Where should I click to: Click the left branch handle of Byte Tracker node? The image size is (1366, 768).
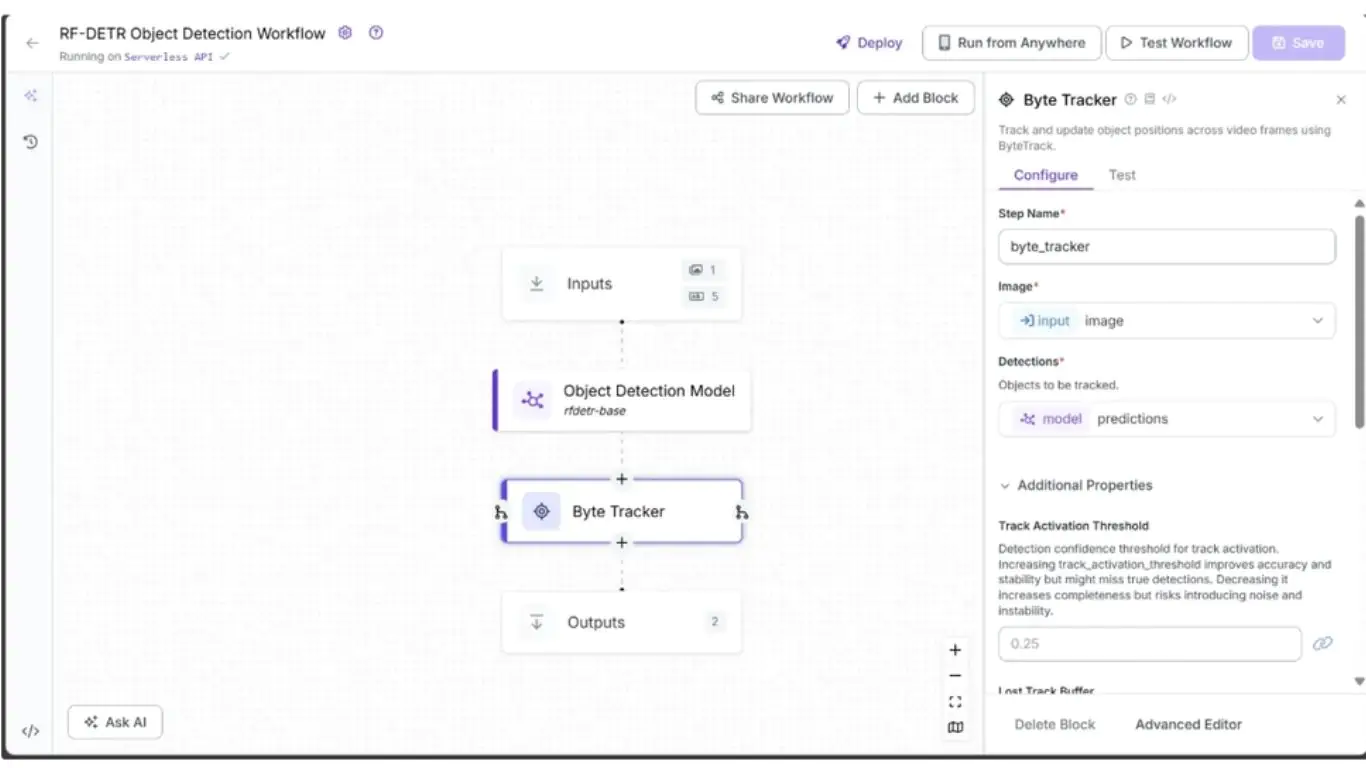pyautogui.click(x=501, y=512)
